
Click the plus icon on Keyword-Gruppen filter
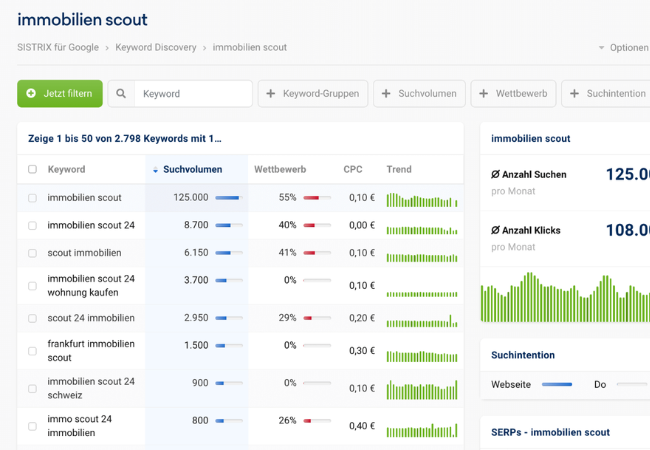point(271,94)
